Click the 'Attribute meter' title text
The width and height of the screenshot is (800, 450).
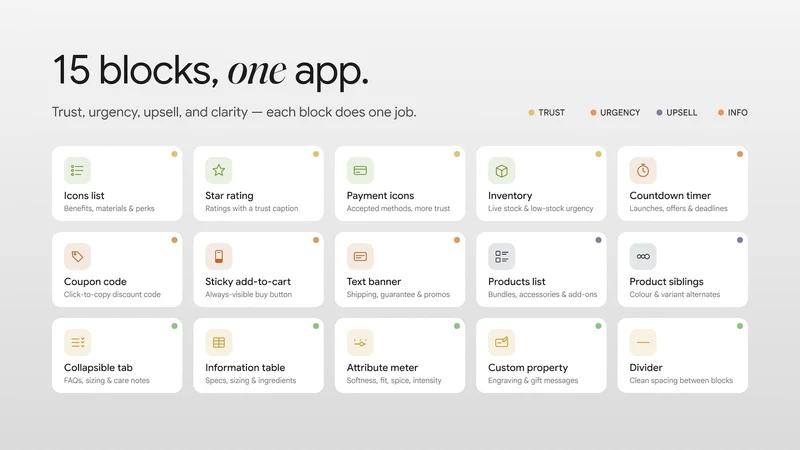tap(382, 367)
